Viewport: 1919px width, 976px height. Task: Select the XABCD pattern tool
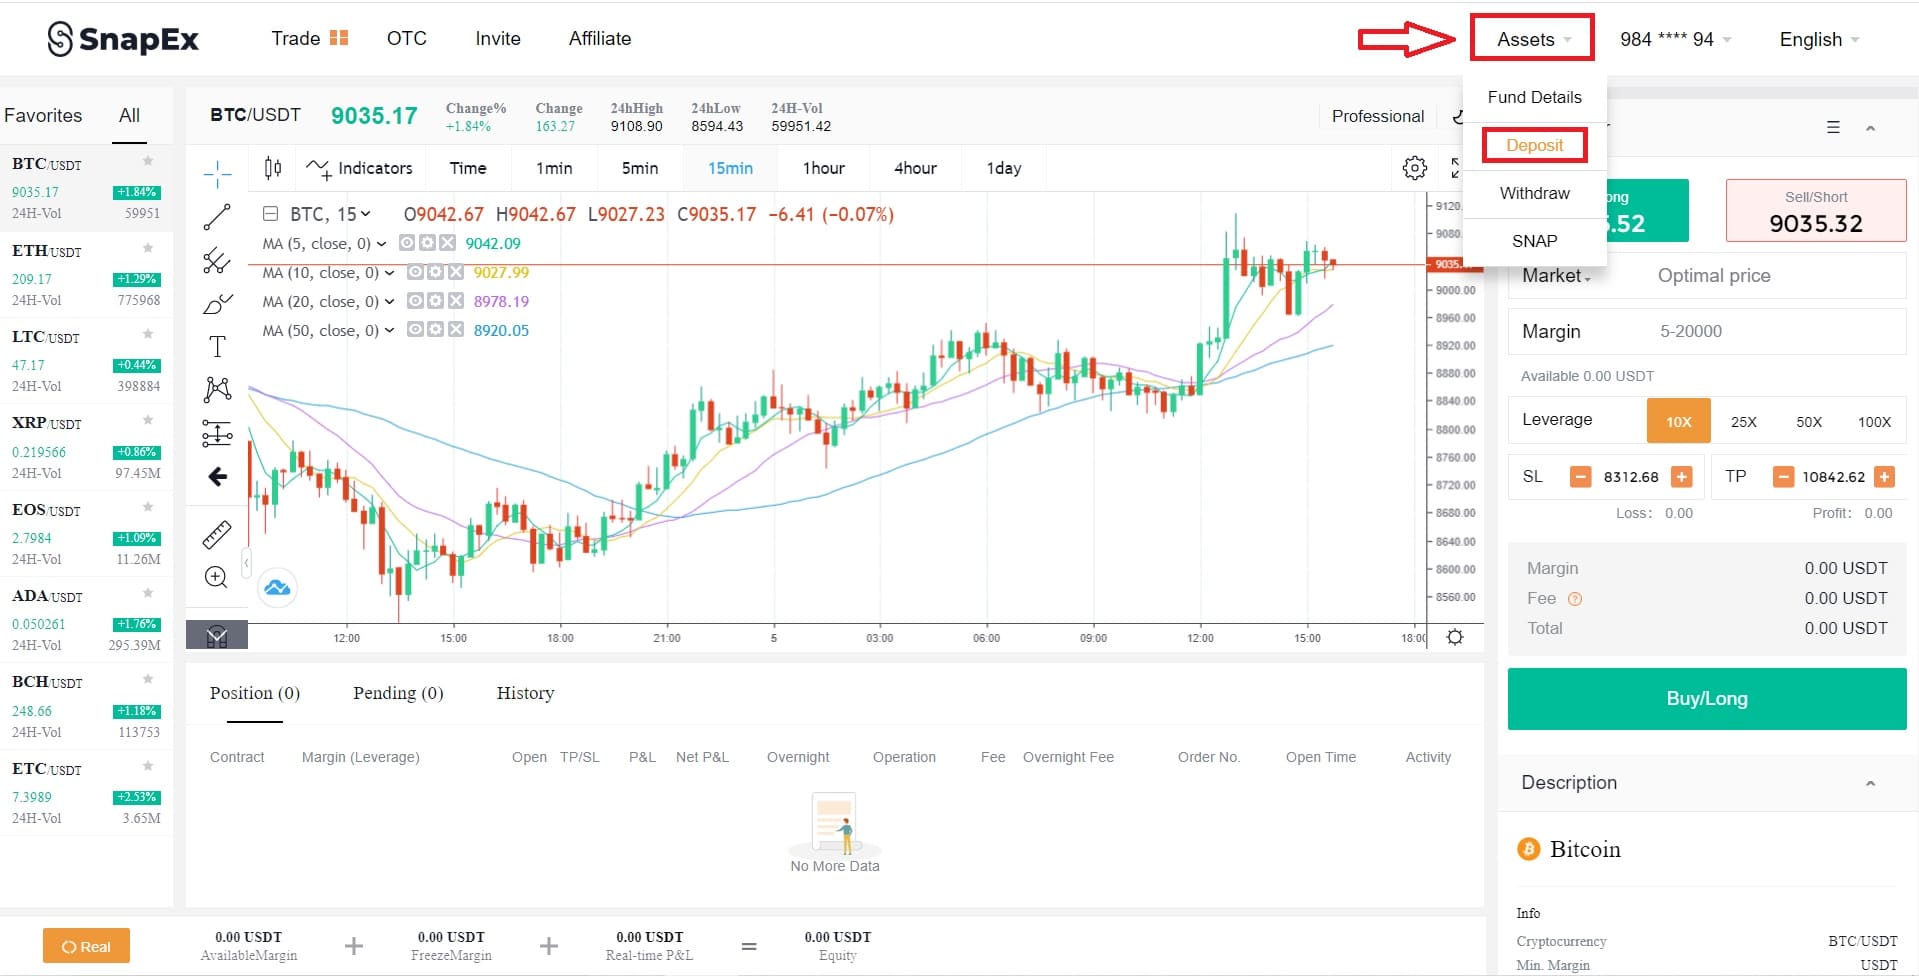pos(217,389)
